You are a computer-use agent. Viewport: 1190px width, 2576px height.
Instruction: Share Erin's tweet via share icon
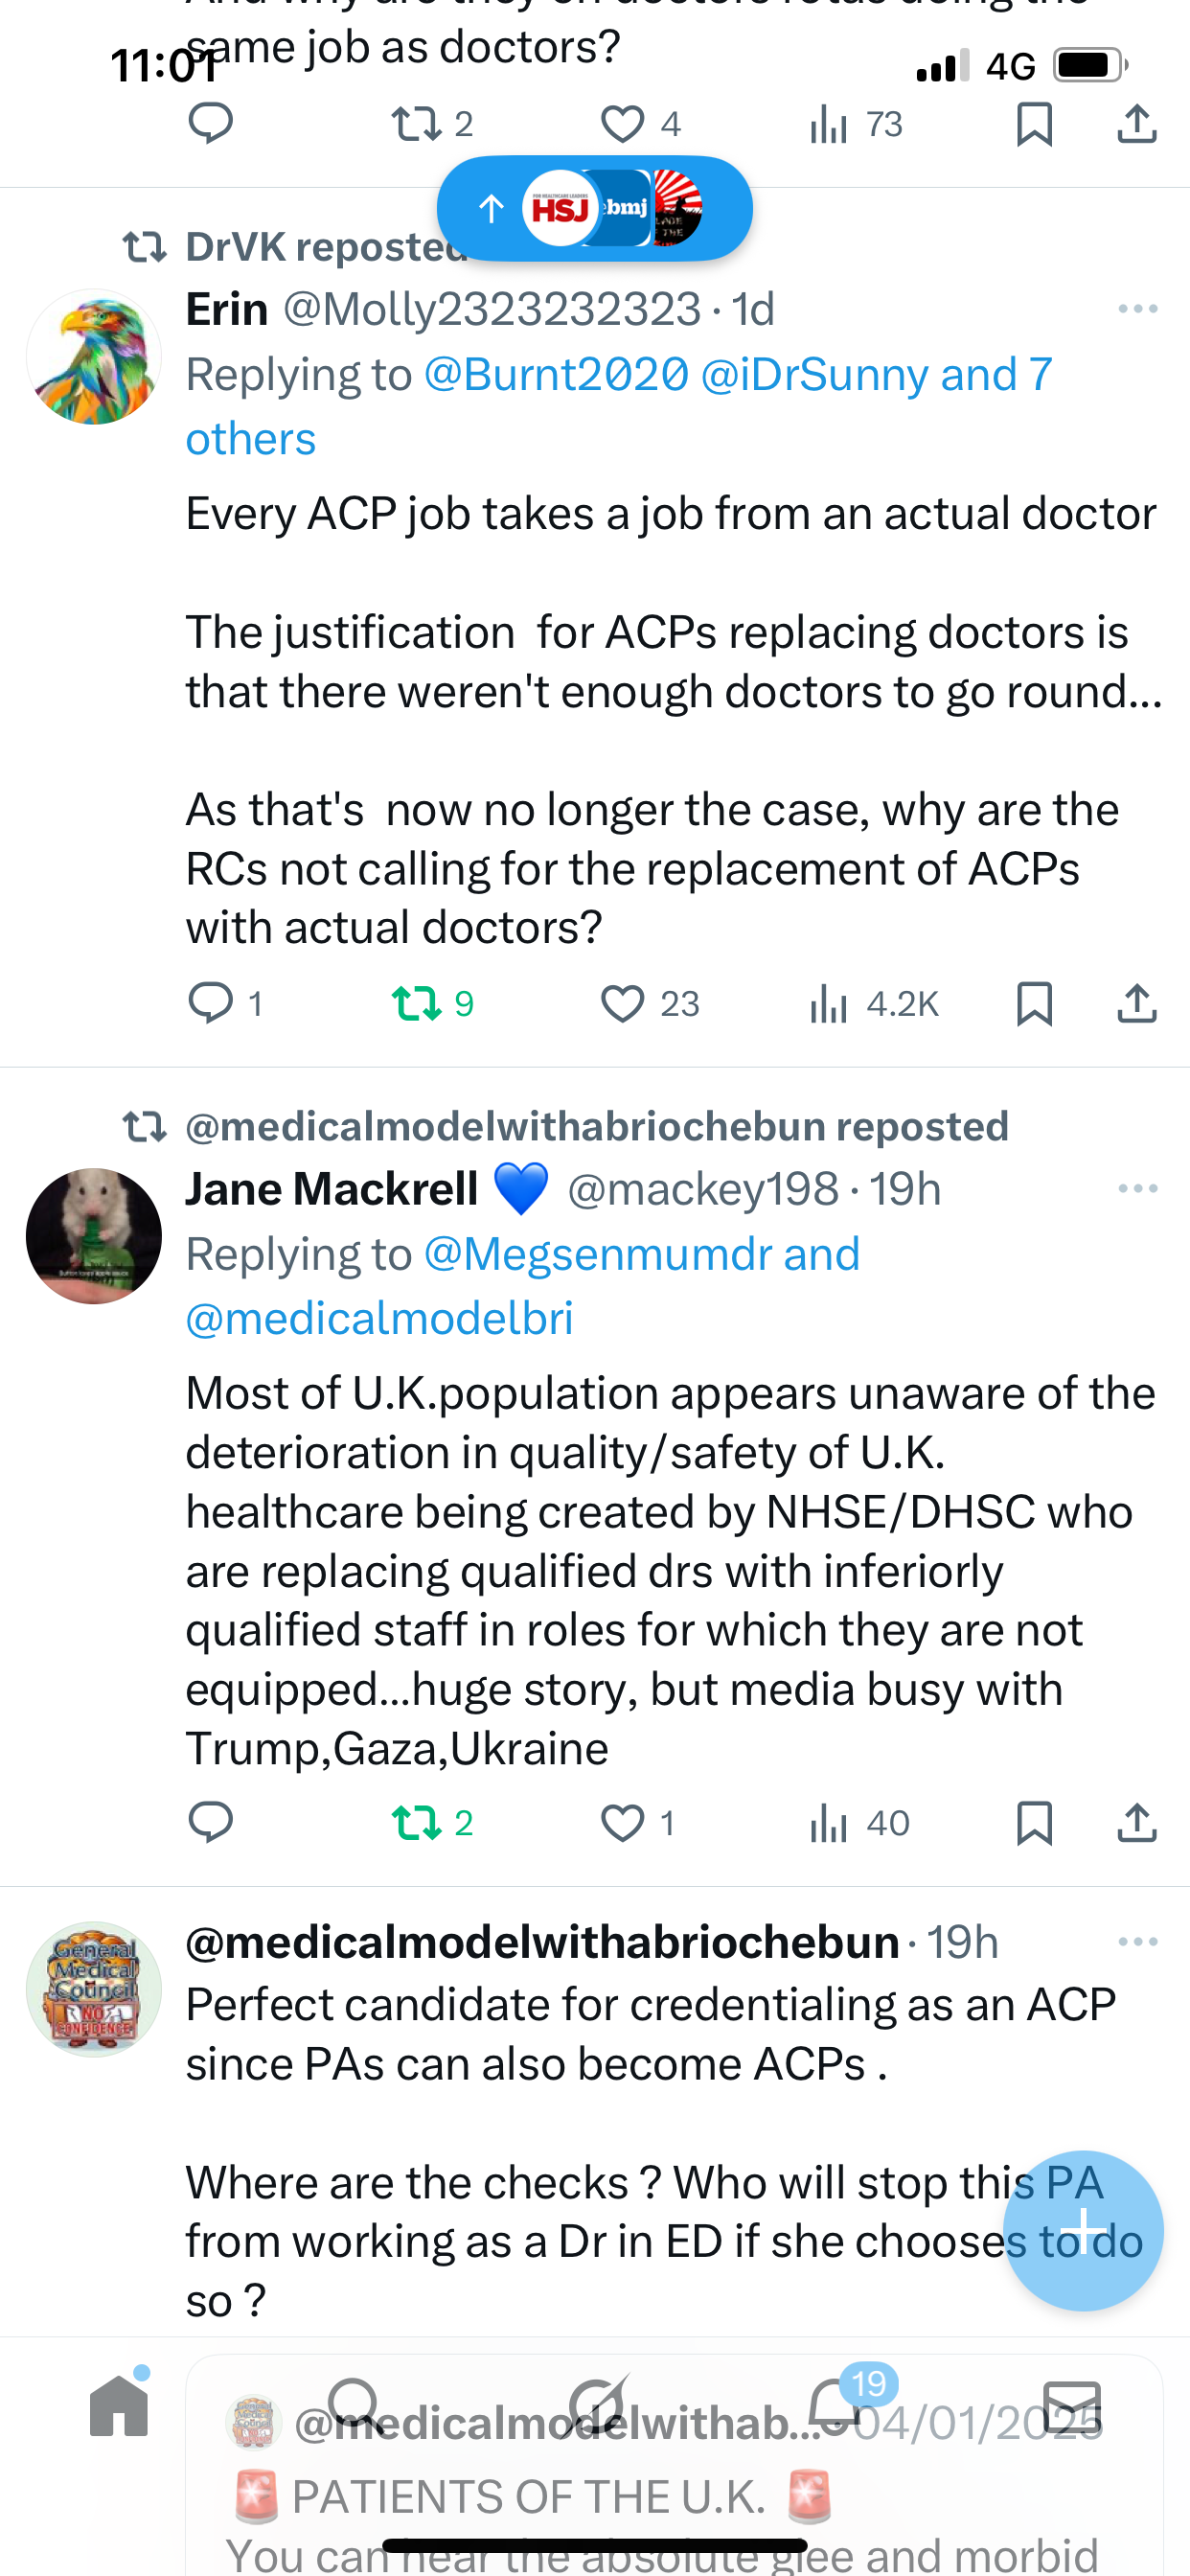point(1137,1003)
